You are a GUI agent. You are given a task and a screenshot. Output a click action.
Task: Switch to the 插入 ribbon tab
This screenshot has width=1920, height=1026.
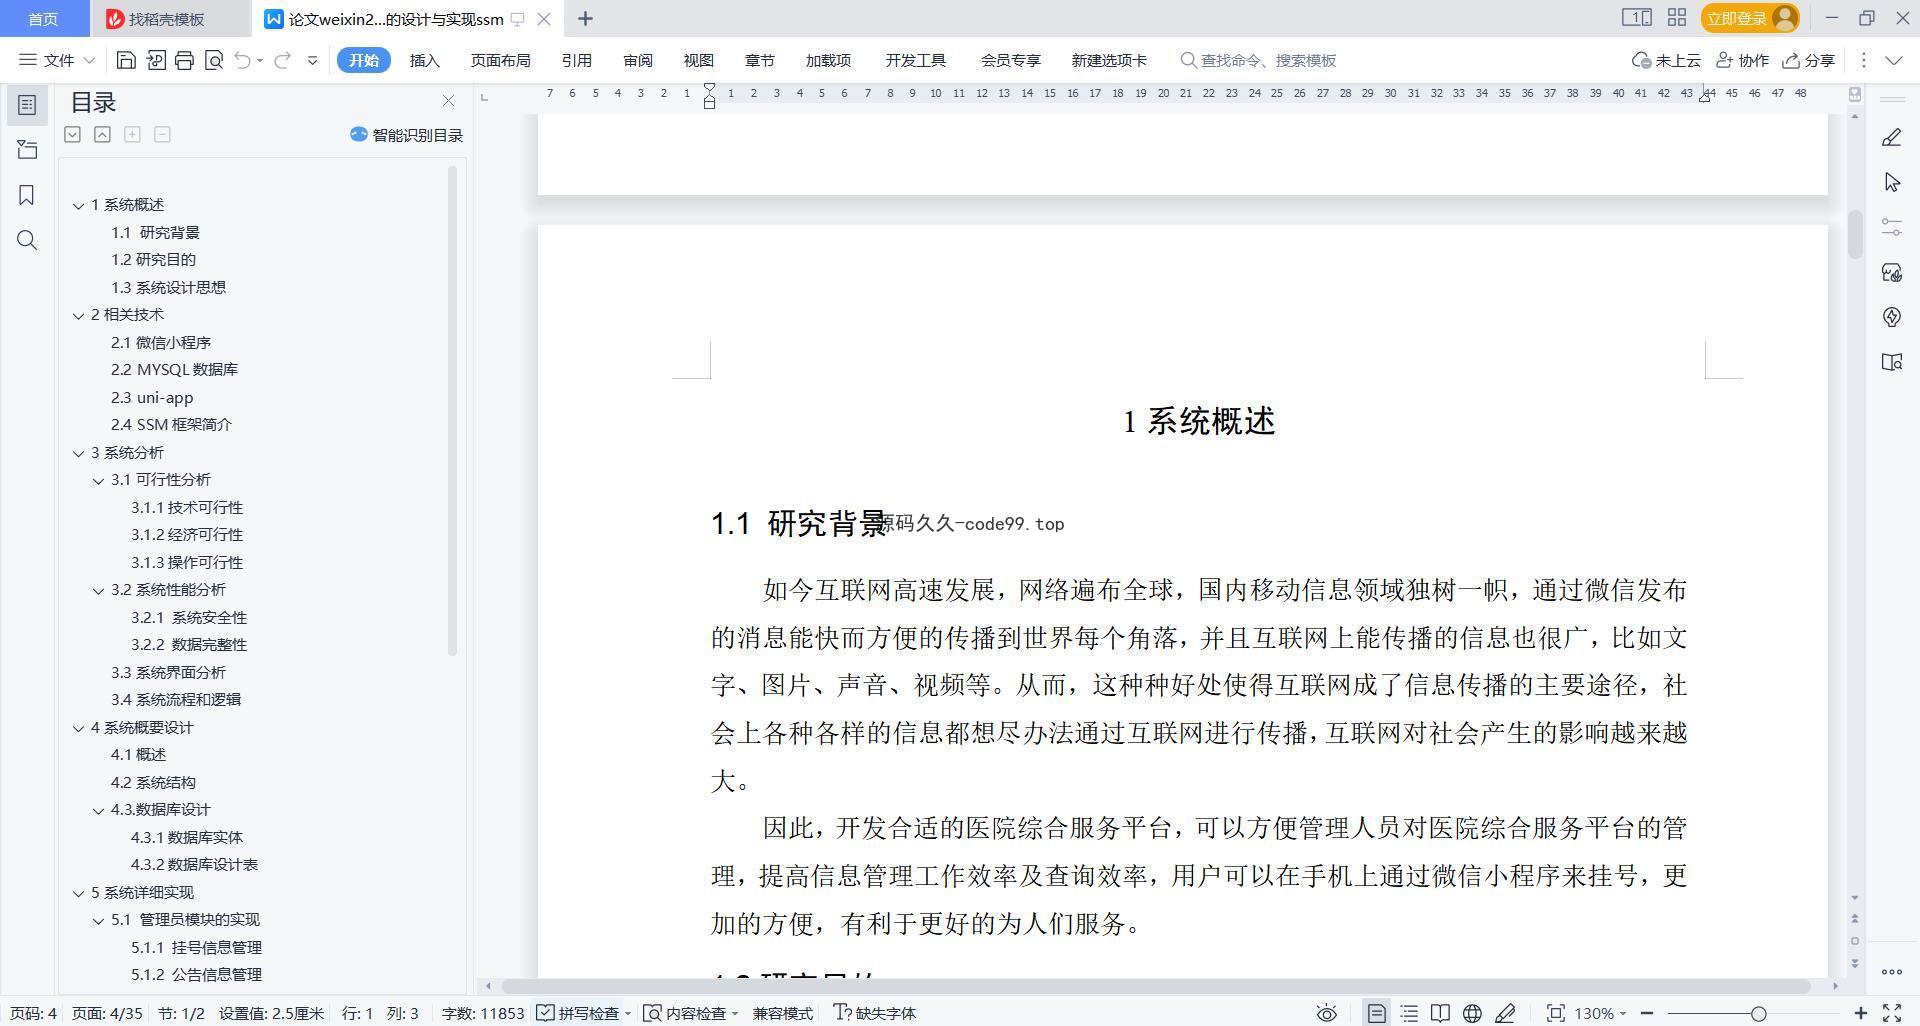click(x=424, y=60)
